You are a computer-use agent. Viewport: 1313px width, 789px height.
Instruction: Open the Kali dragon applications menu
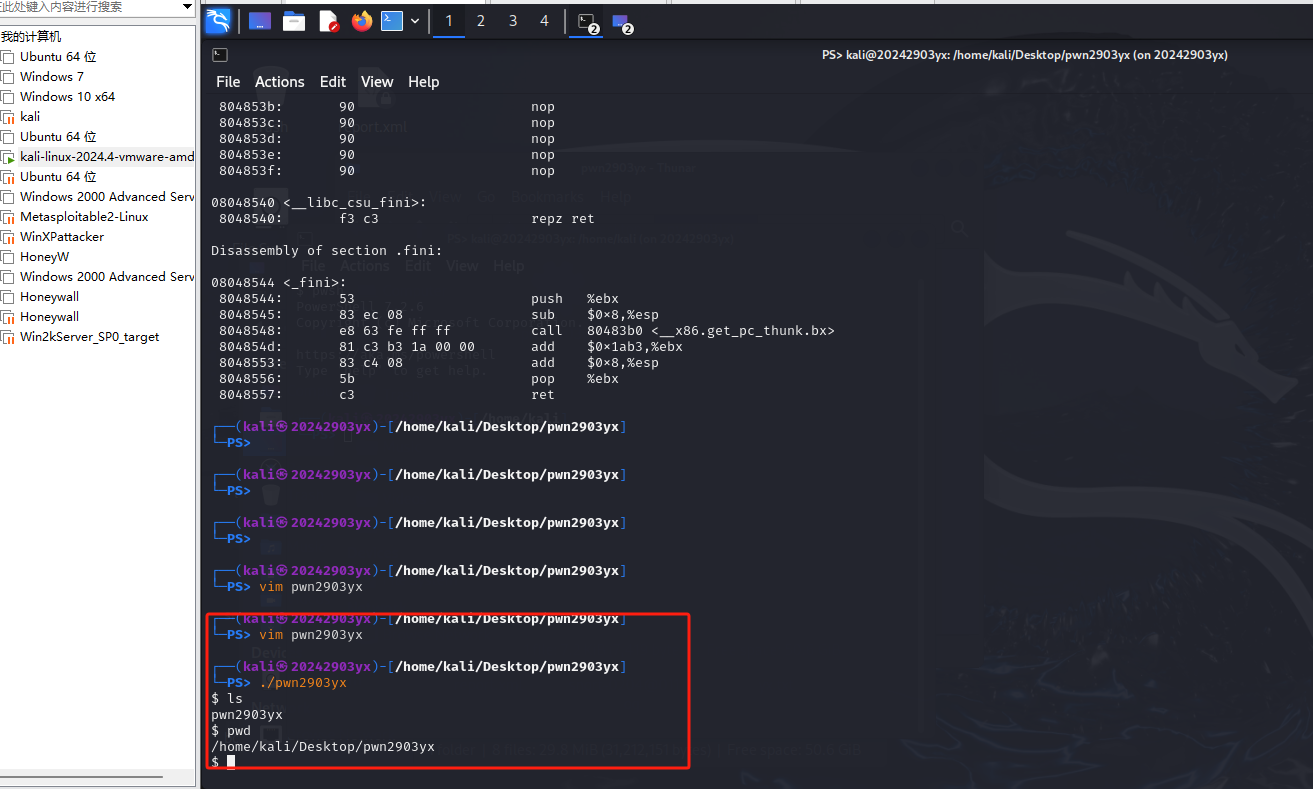tap(218, 20)
